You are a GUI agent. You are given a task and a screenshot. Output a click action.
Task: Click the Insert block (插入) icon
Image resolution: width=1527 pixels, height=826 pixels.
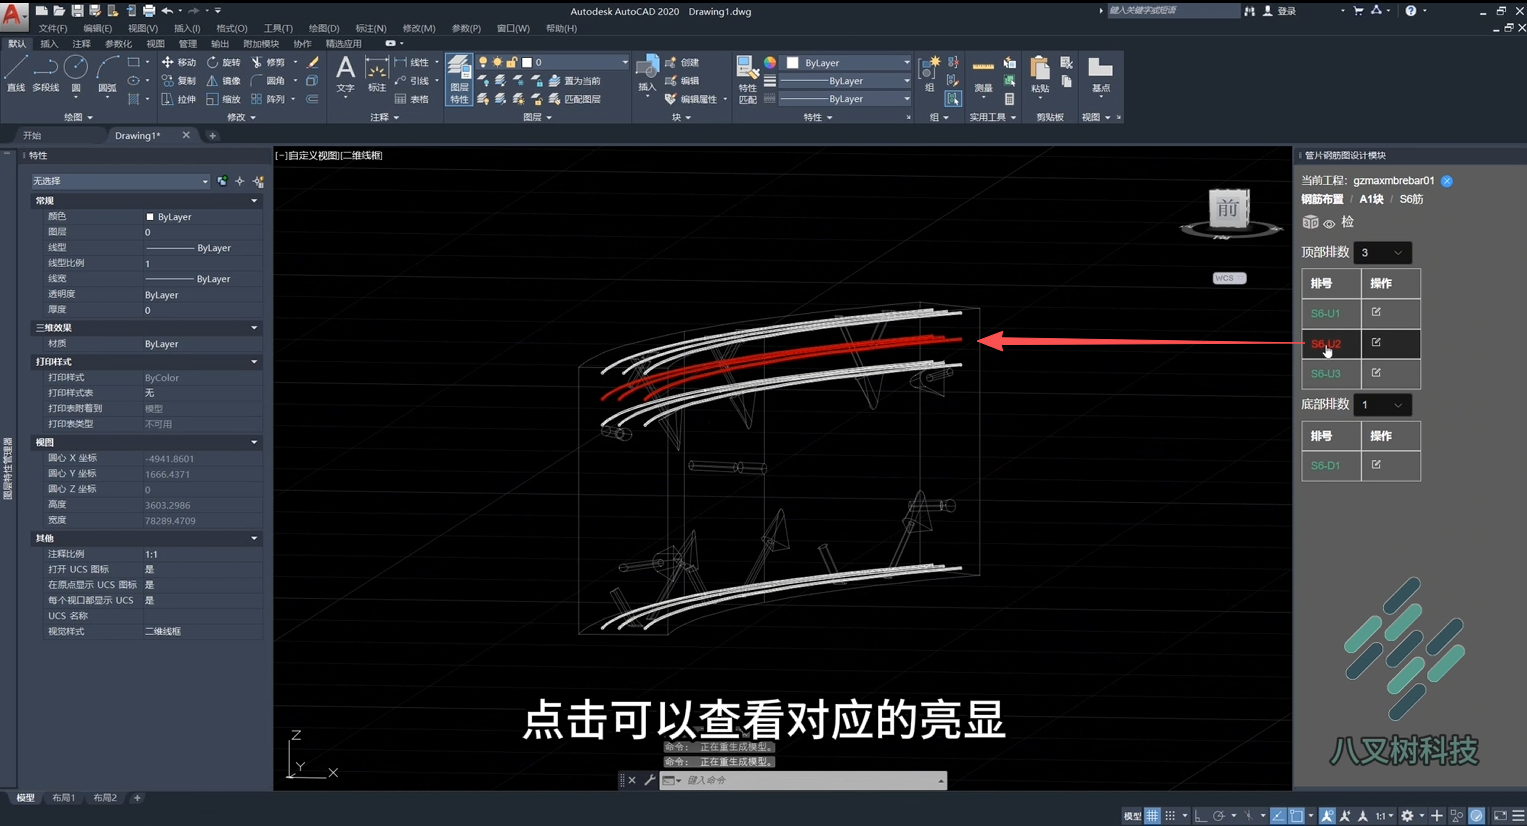tap(647, 75)
